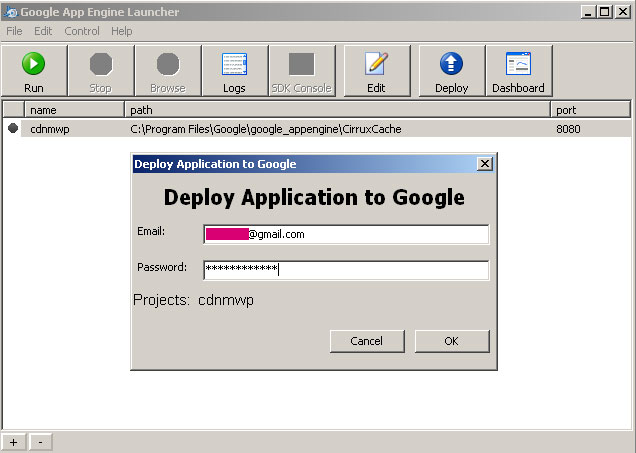Click the SDK Console icon

click(x=301, y=64)
